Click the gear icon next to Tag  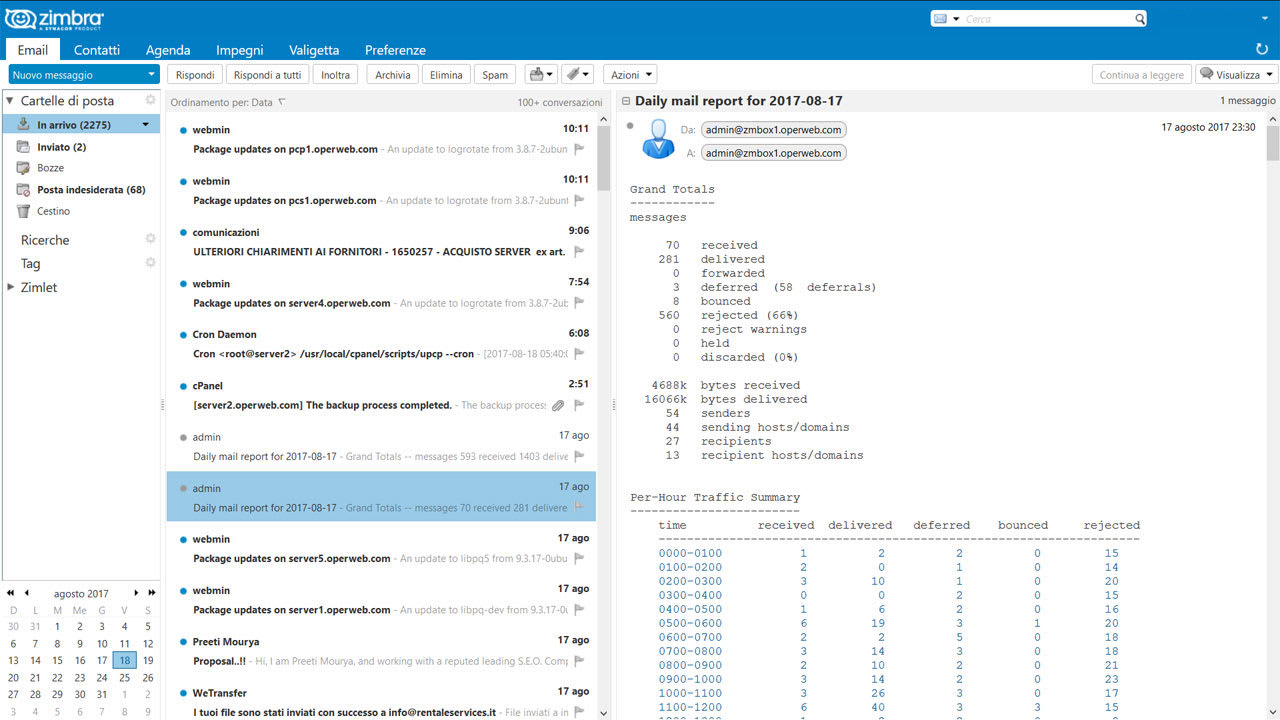151,263
